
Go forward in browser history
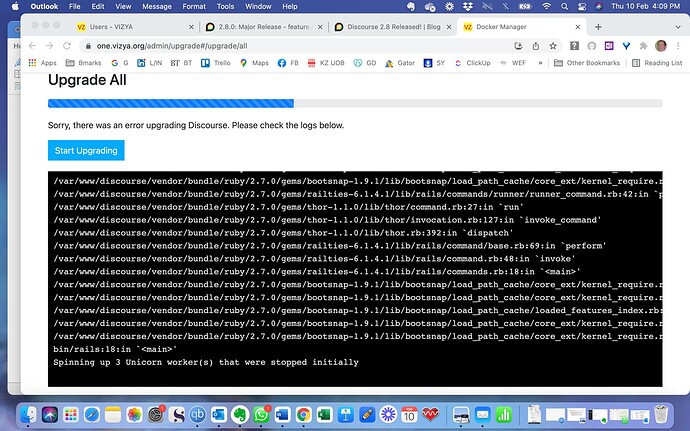(x=49, y=46)
